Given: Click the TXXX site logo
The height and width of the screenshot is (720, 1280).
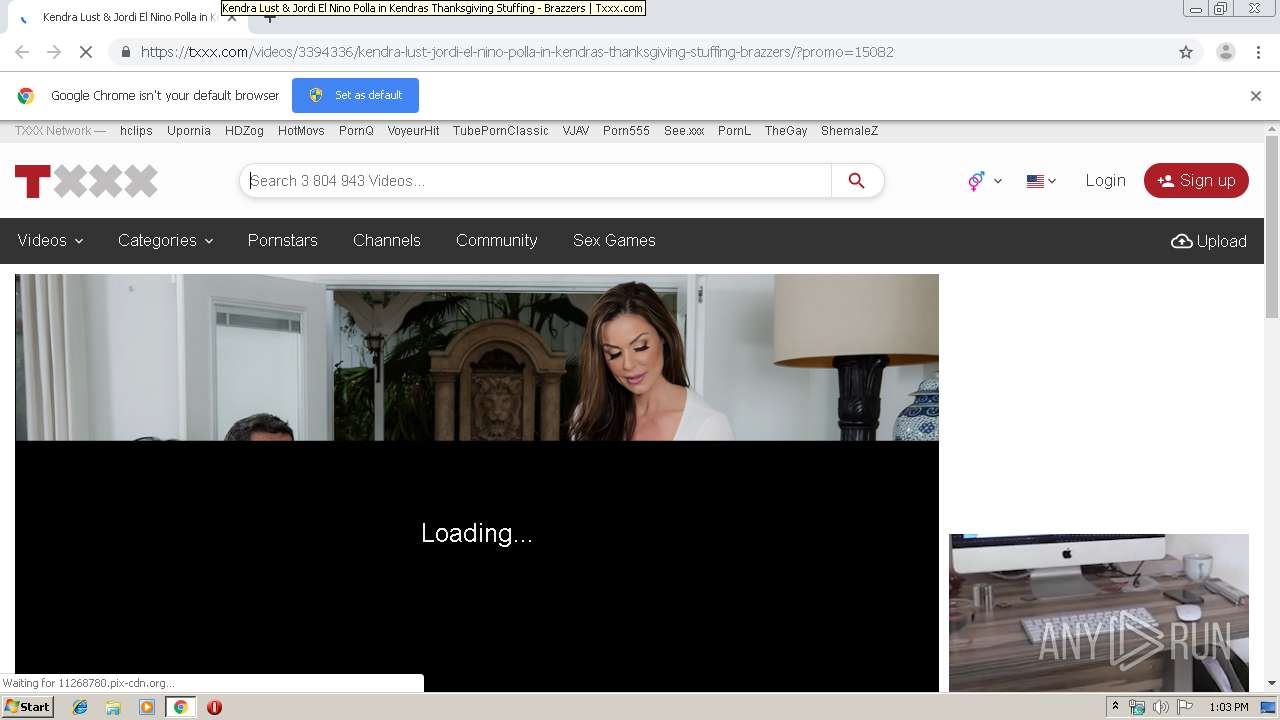Looking at the screenshot, I should coord(86,181).
